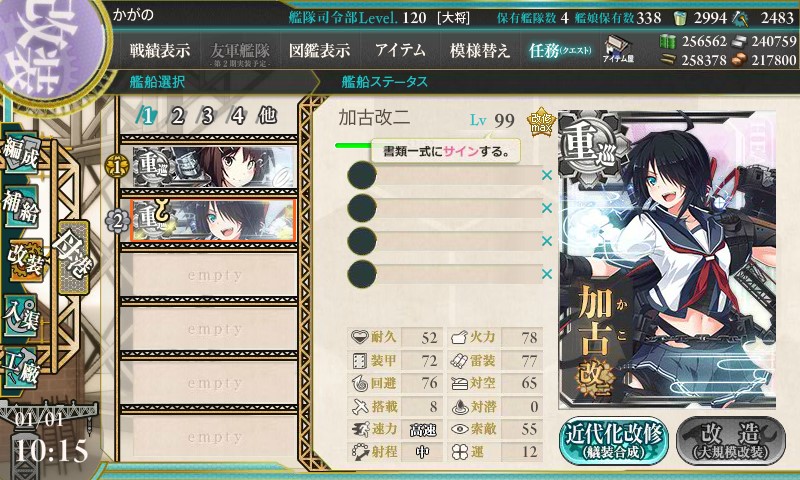Switch to fleet tab 2
800x480 pixels.
178,116
